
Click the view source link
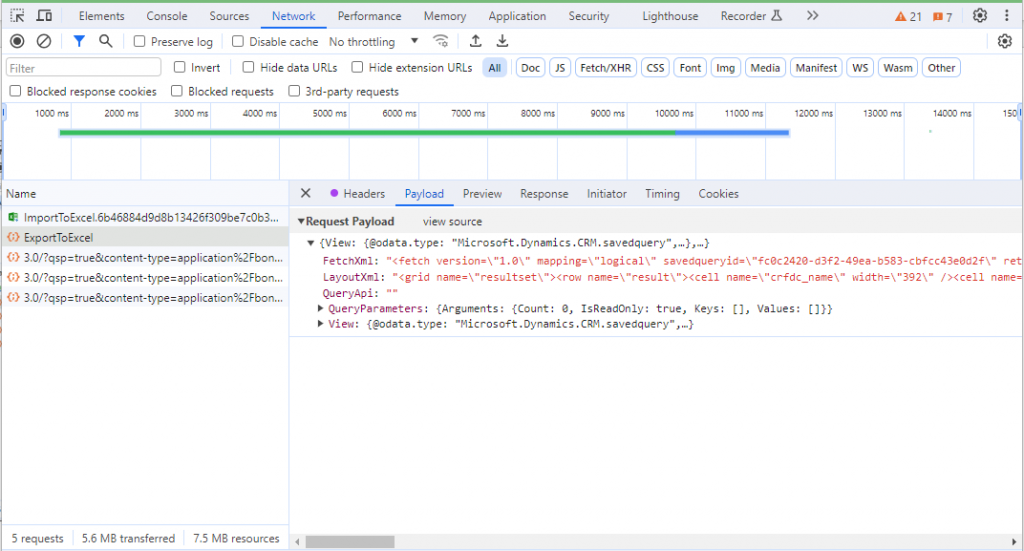pos(452,221)
